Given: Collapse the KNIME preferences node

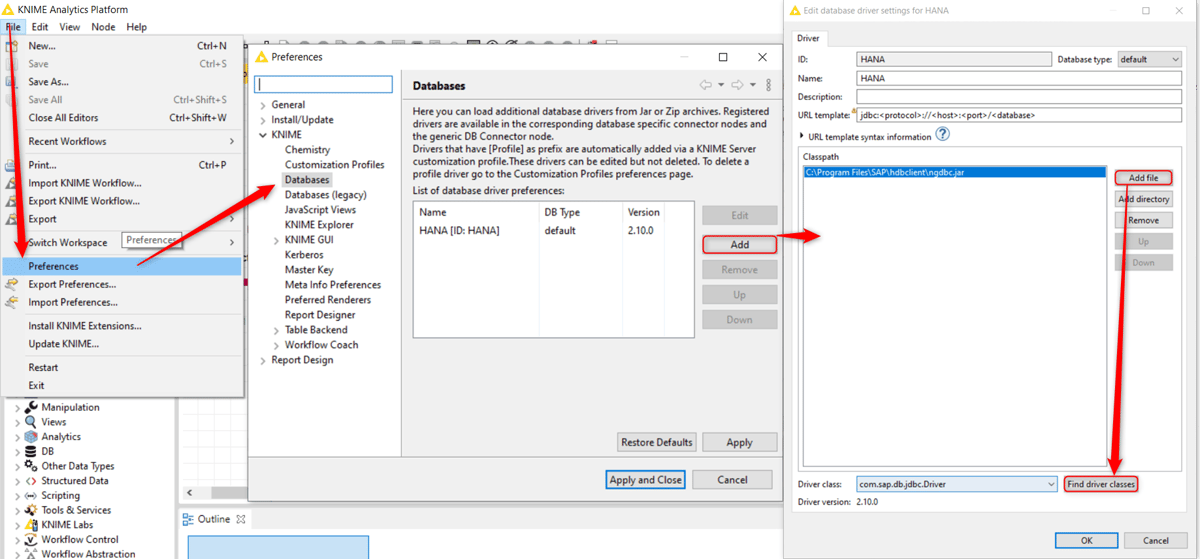Looking at the screenshot, I should click(263, 135).
